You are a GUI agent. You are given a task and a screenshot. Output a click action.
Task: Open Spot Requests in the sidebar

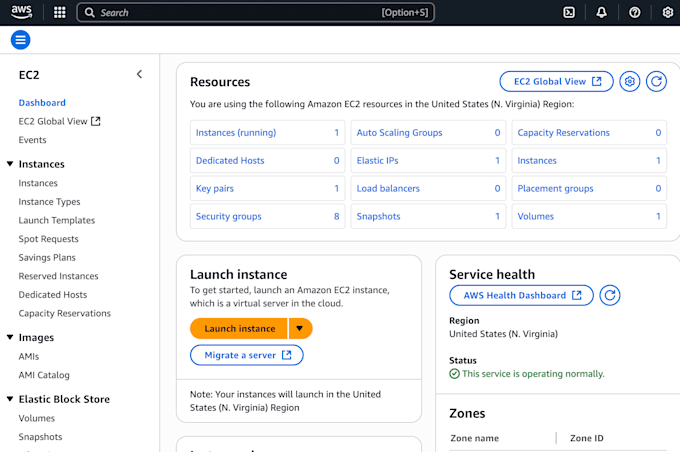point(49,239)
